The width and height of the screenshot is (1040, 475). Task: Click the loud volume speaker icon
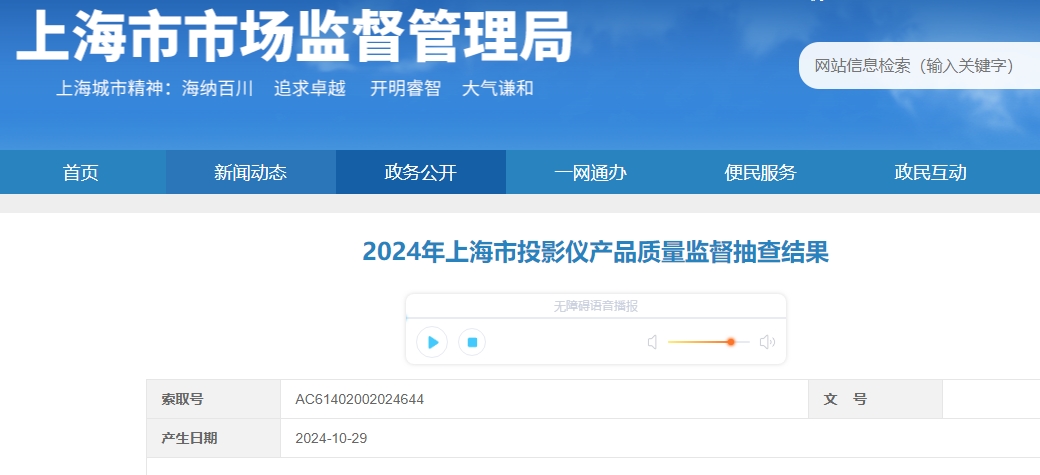(767, 342)
